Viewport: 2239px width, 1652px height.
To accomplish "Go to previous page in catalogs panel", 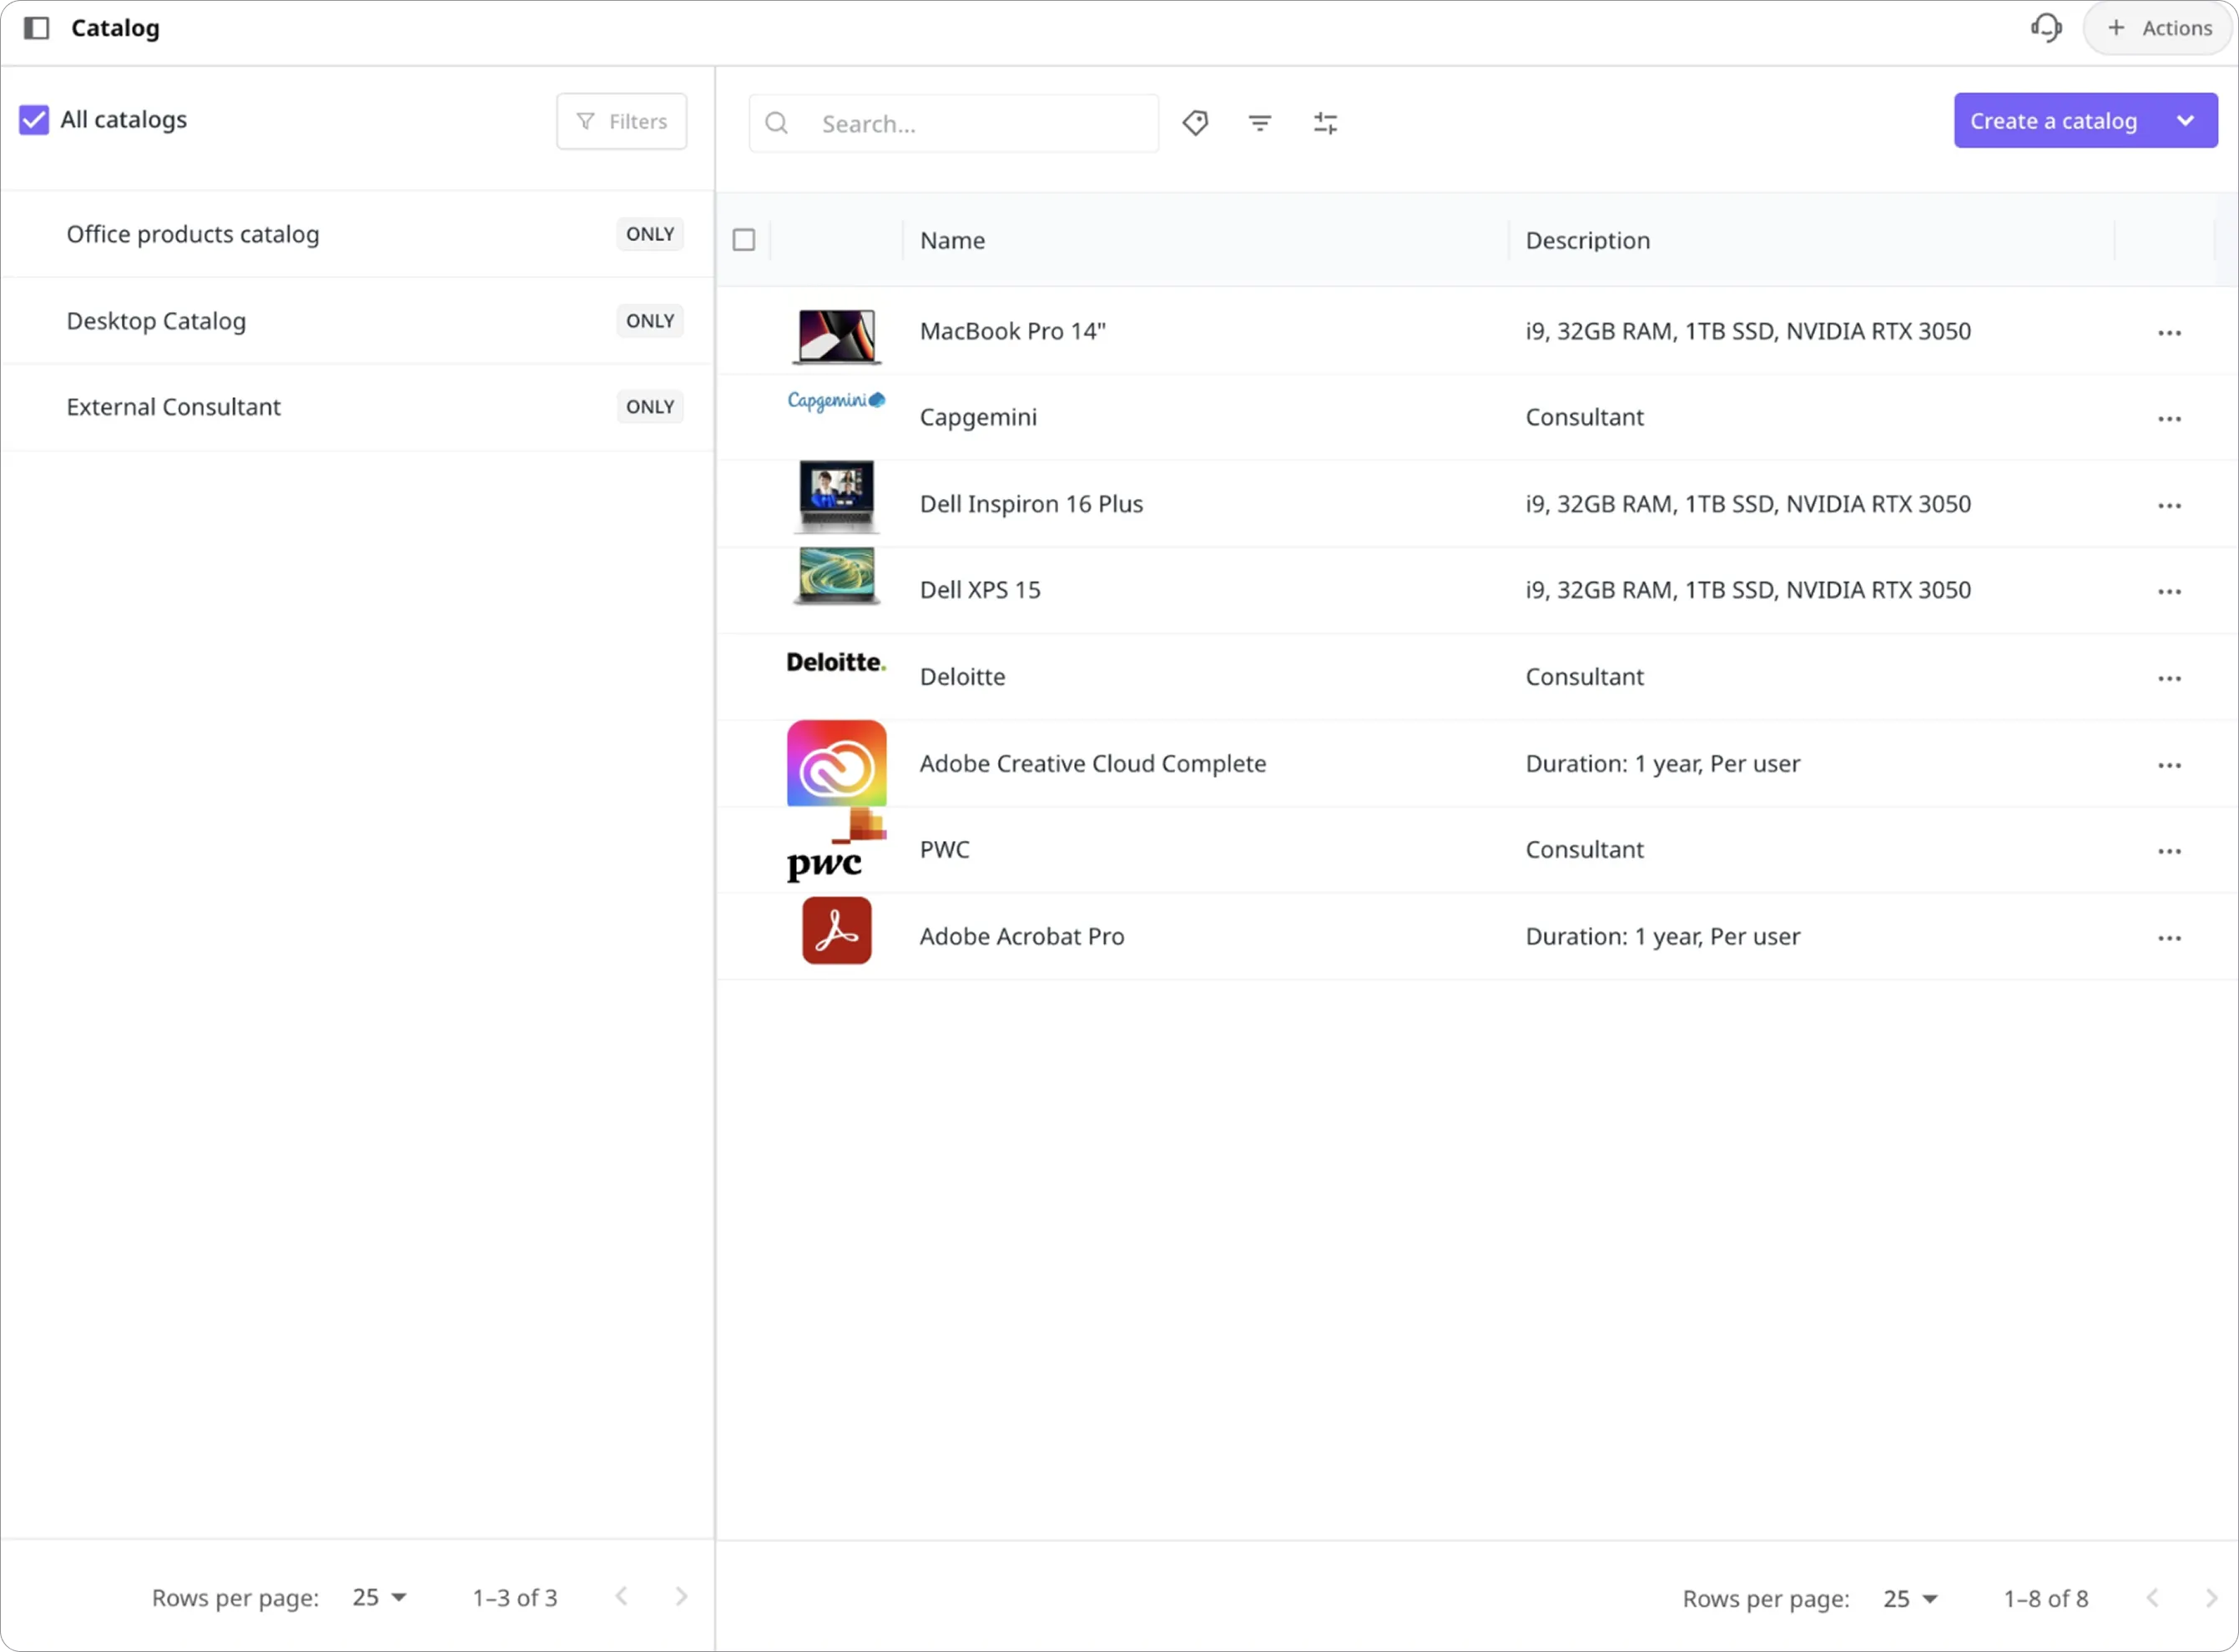I will (621, 1597).
